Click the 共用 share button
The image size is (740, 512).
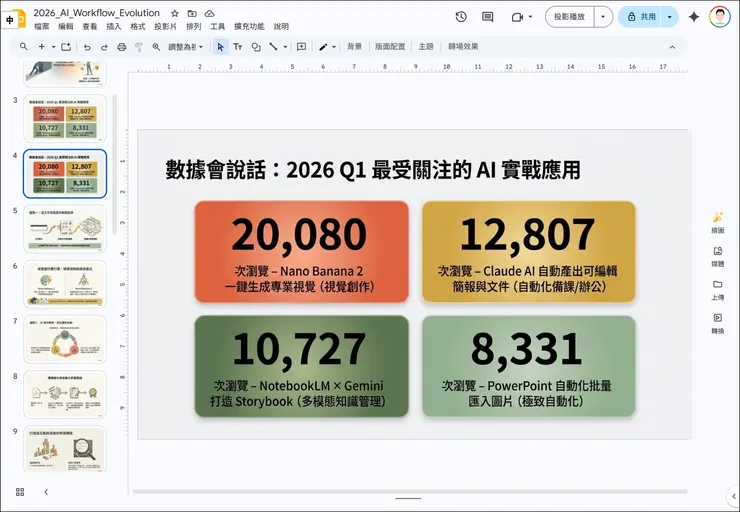tap(640, 17)
